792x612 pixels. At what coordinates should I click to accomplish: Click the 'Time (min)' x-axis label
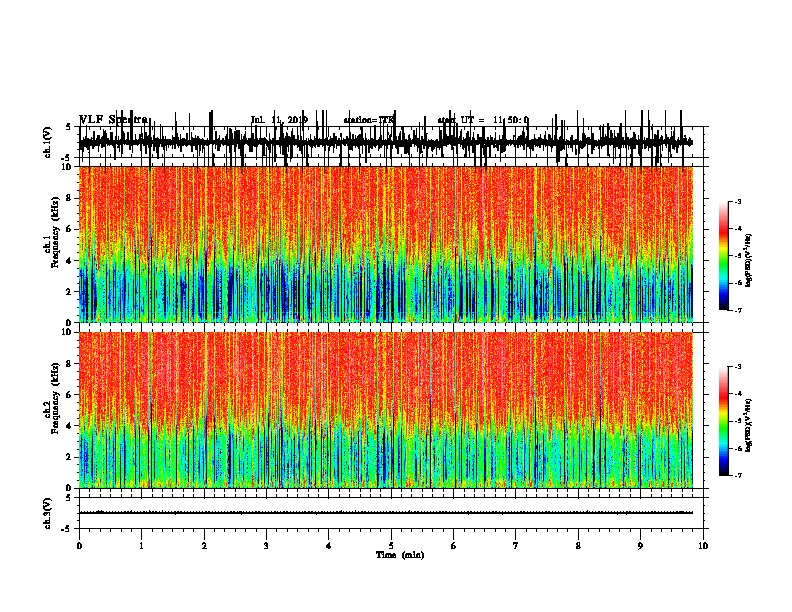(x=400, y=555)
